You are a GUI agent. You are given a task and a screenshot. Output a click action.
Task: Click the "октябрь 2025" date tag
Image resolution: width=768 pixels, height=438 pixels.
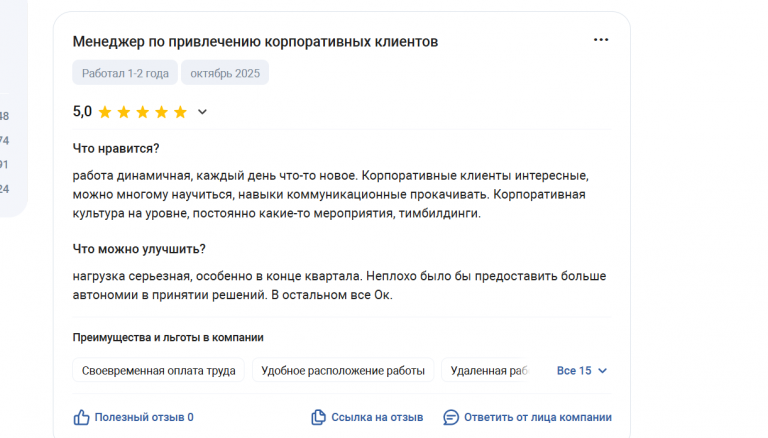pyautogui.click(x=225, y=73)
